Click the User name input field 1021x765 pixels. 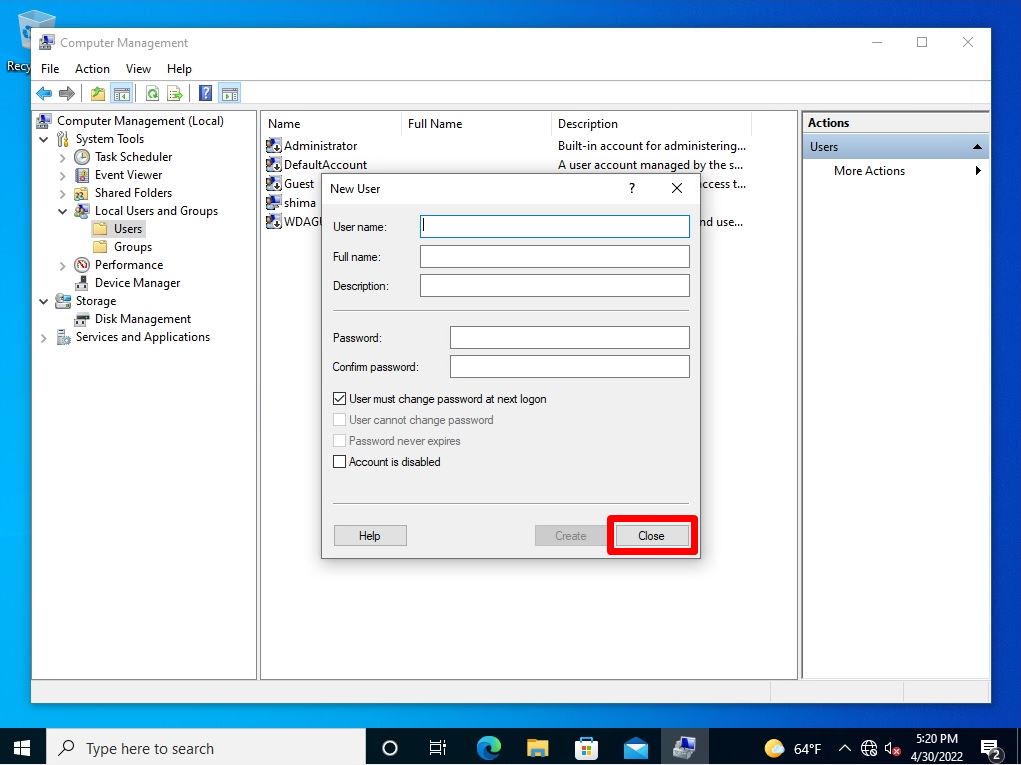[555, 227]
